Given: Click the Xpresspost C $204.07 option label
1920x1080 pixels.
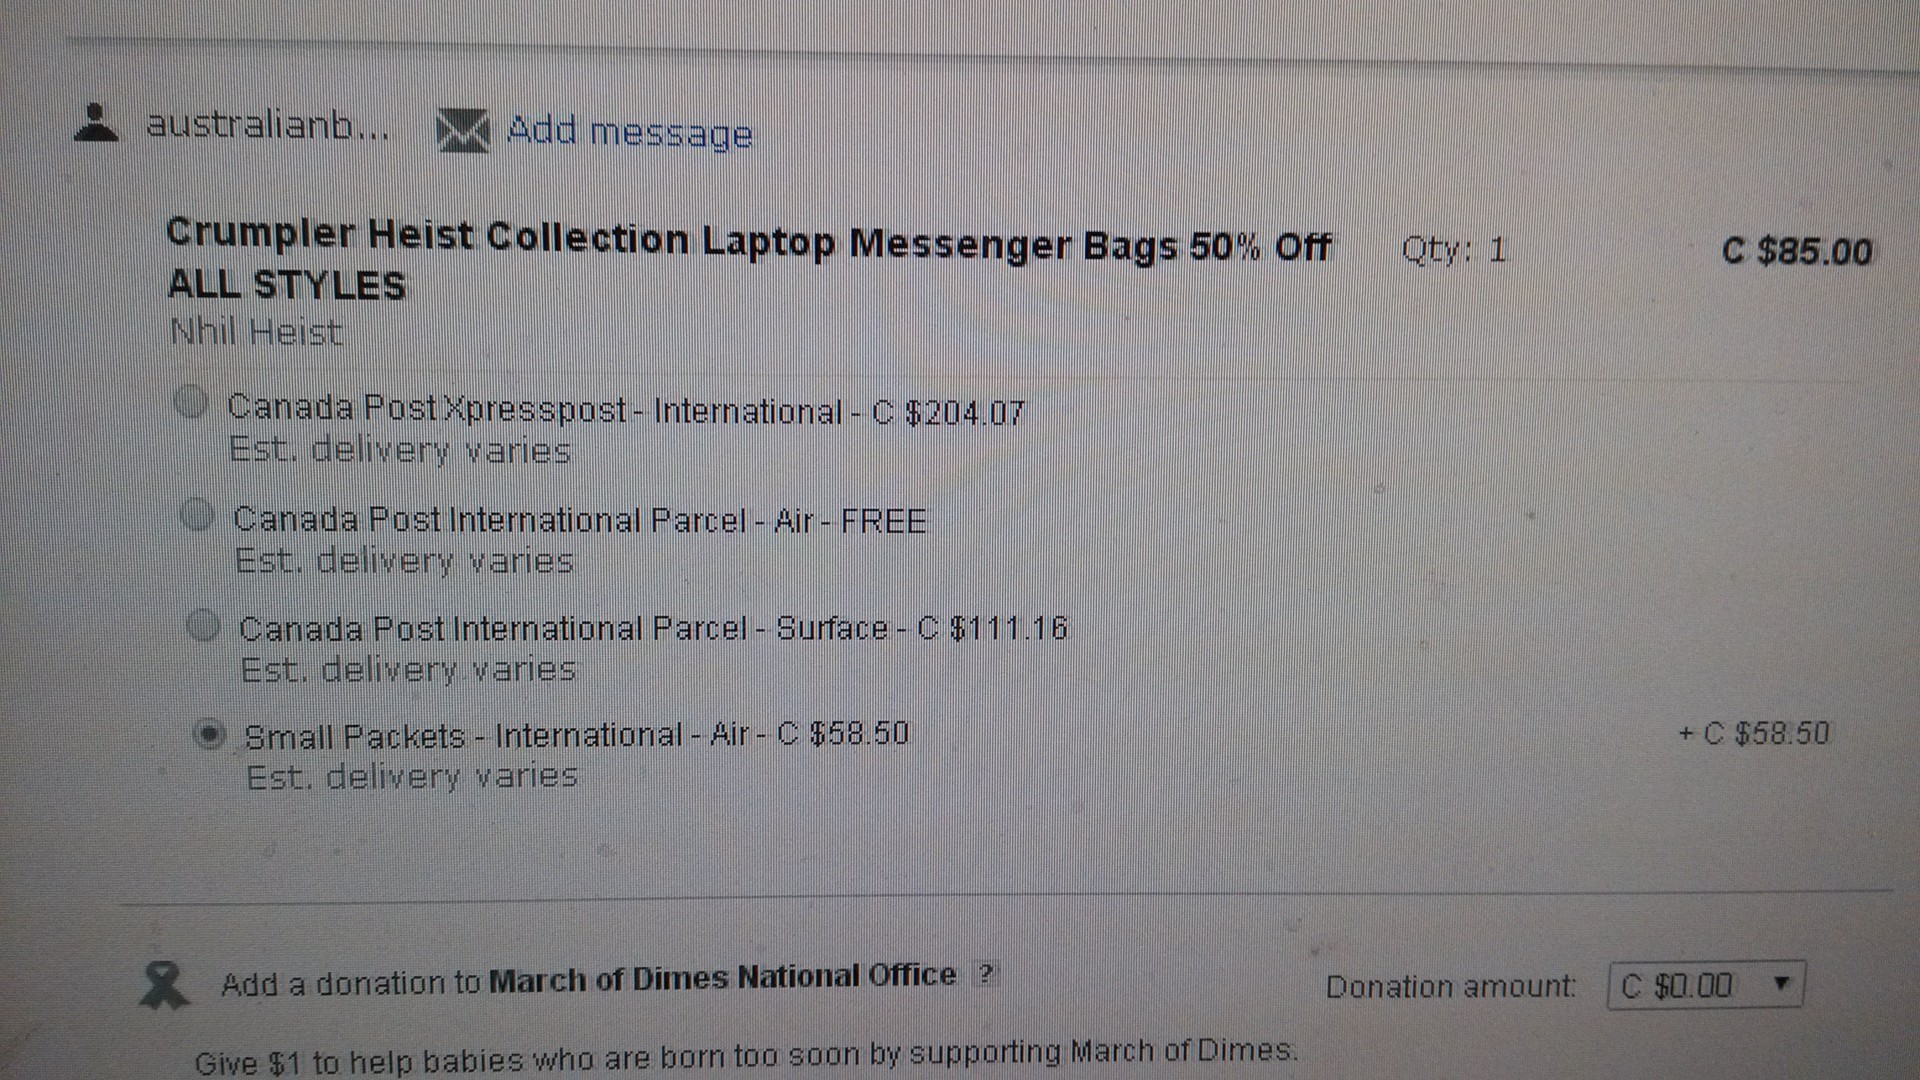Looking at the screenshot, I should click(625, 410).
